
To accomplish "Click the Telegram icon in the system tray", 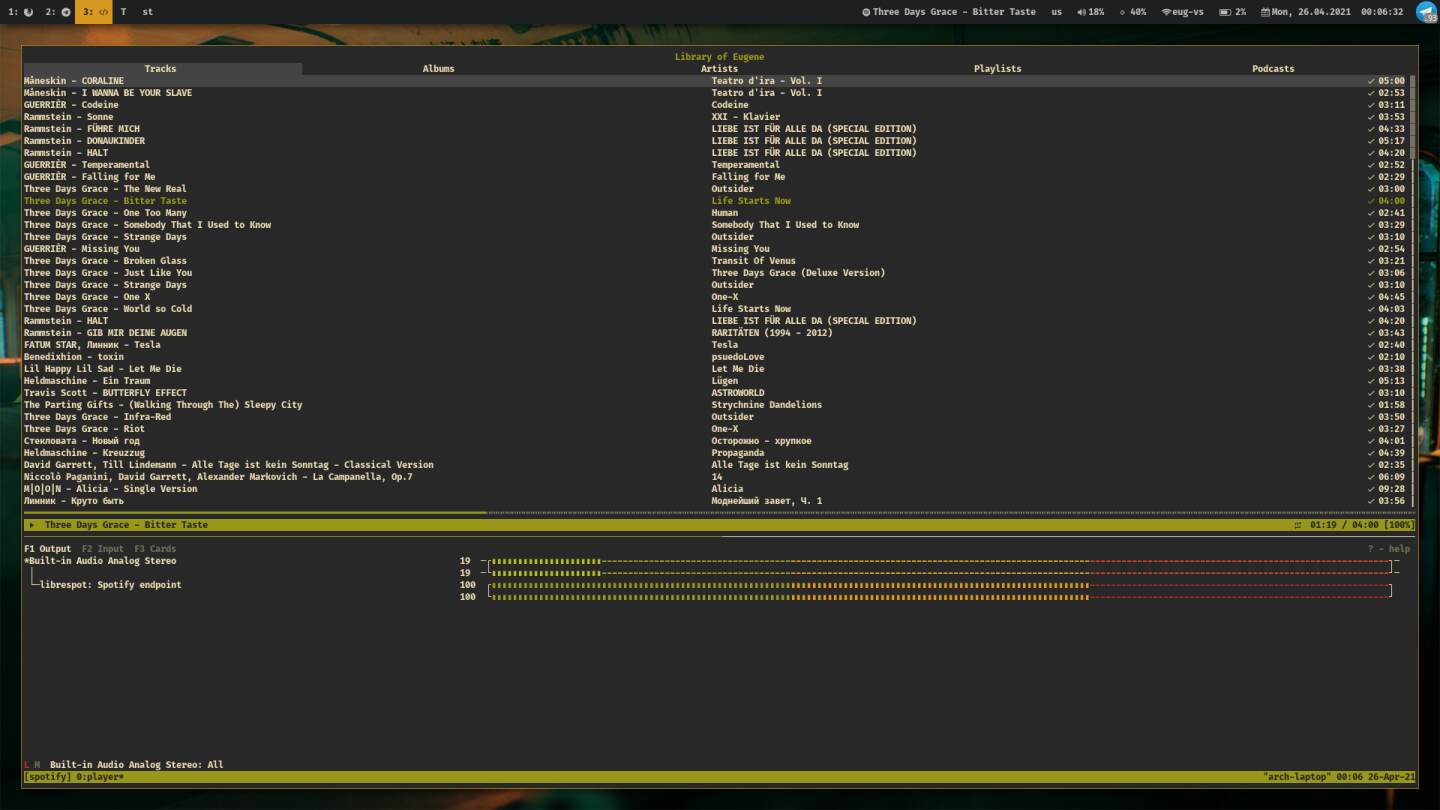I will [1425, 11].
